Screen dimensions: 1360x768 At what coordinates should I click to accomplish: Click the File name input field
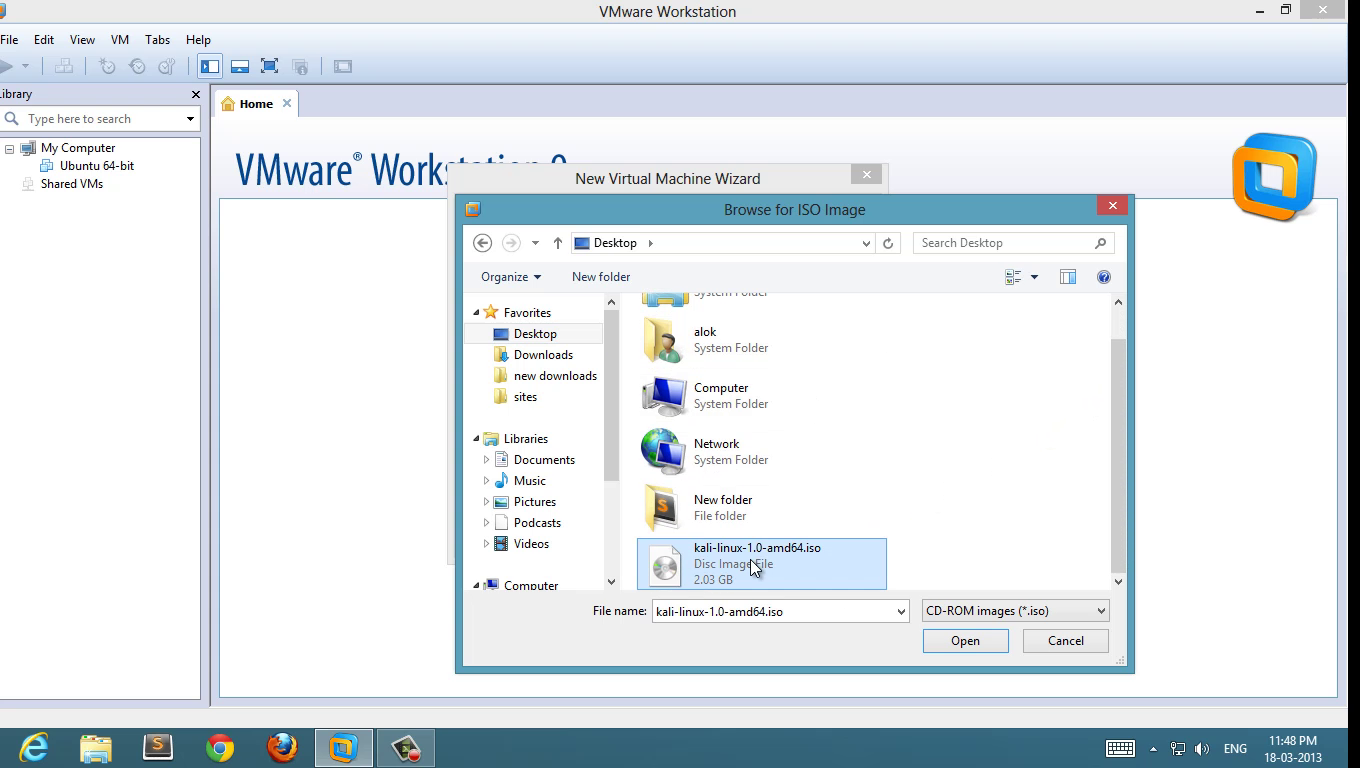[x=772, y=611]
